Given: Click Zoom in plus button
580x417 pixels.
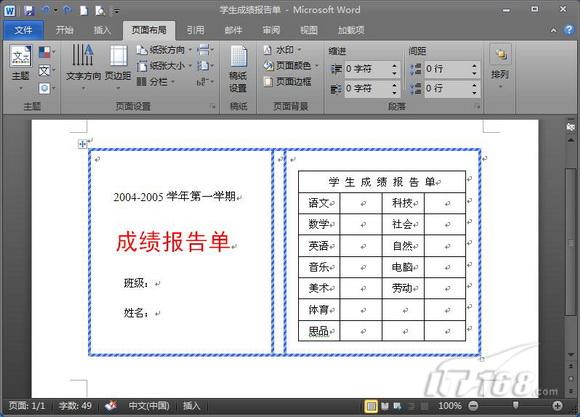Looking at the screenshot, I should tap(557, 406).
